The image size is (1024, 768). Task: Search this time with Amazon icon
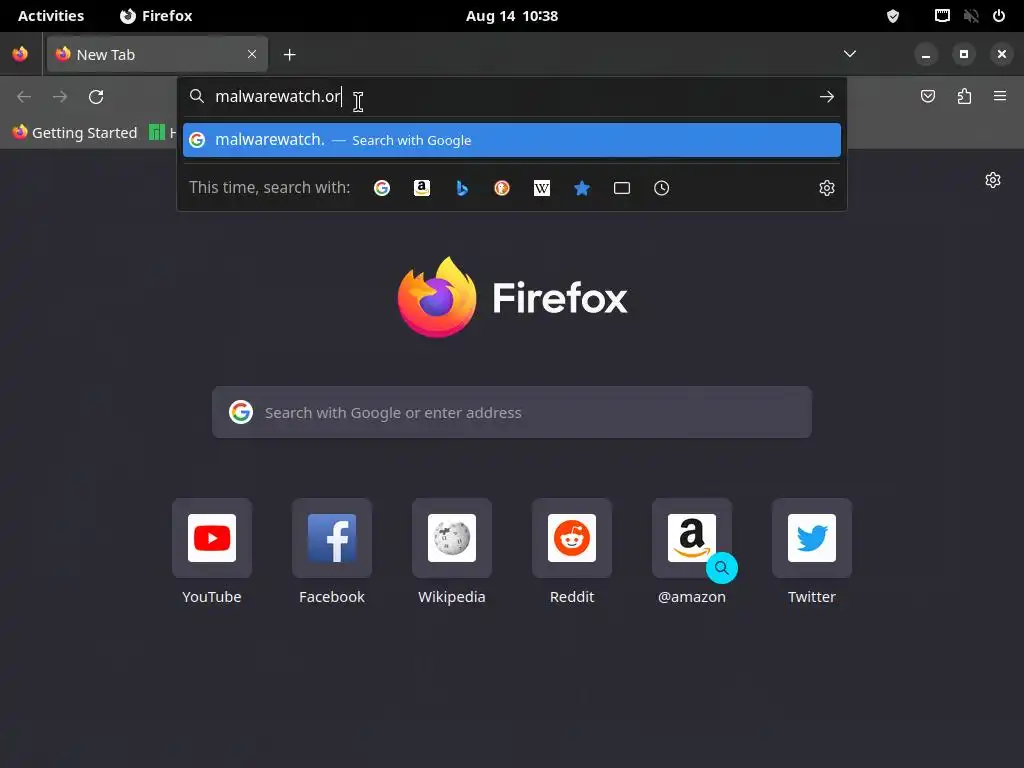tap(422, 188)
